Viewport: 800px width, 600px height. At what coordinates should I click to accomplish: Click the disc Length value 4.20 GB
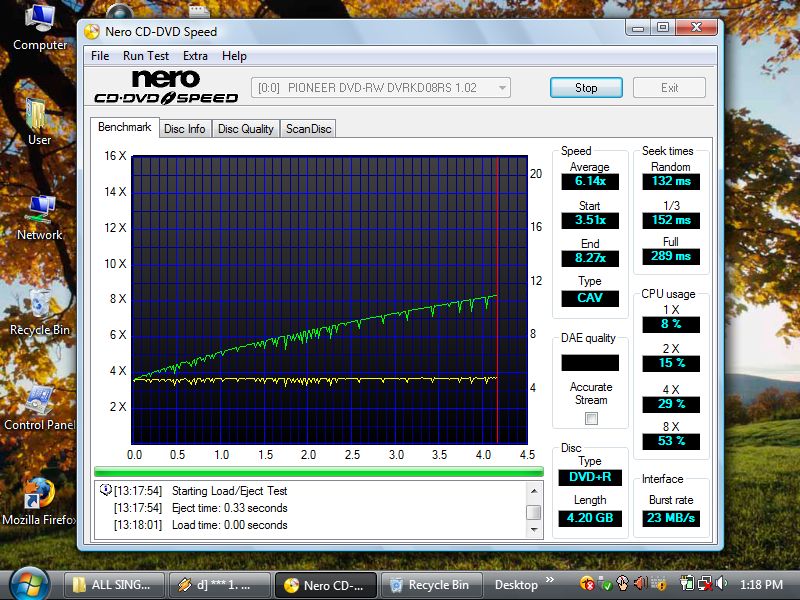tap(590, 518)
